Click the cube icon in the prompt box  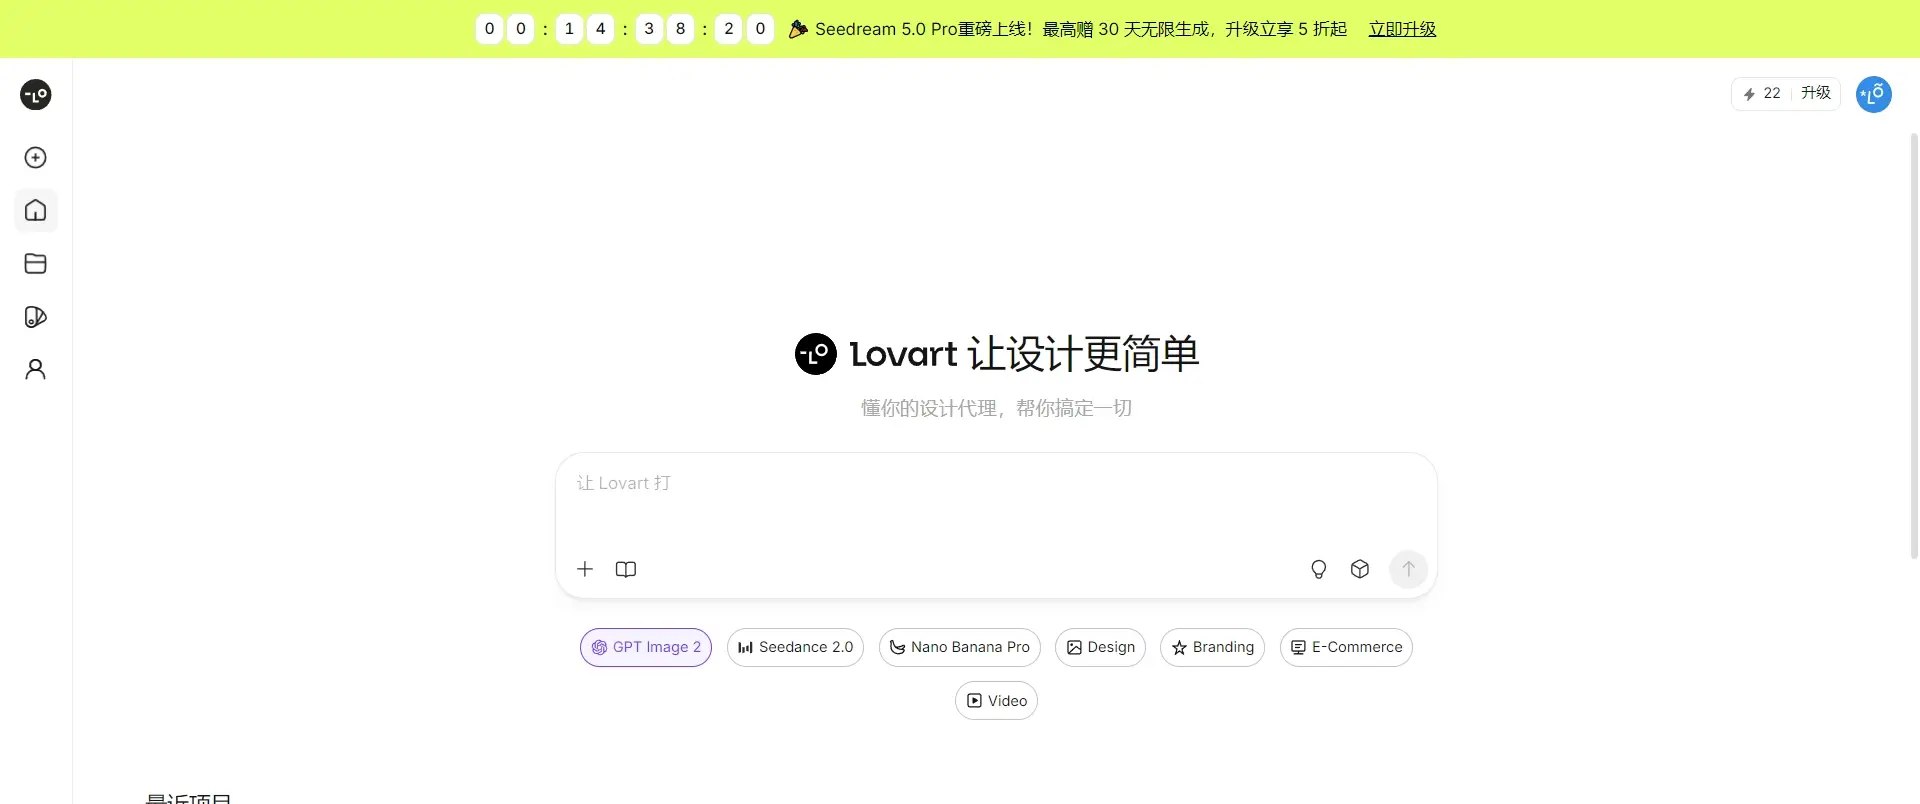[1360, 569]
